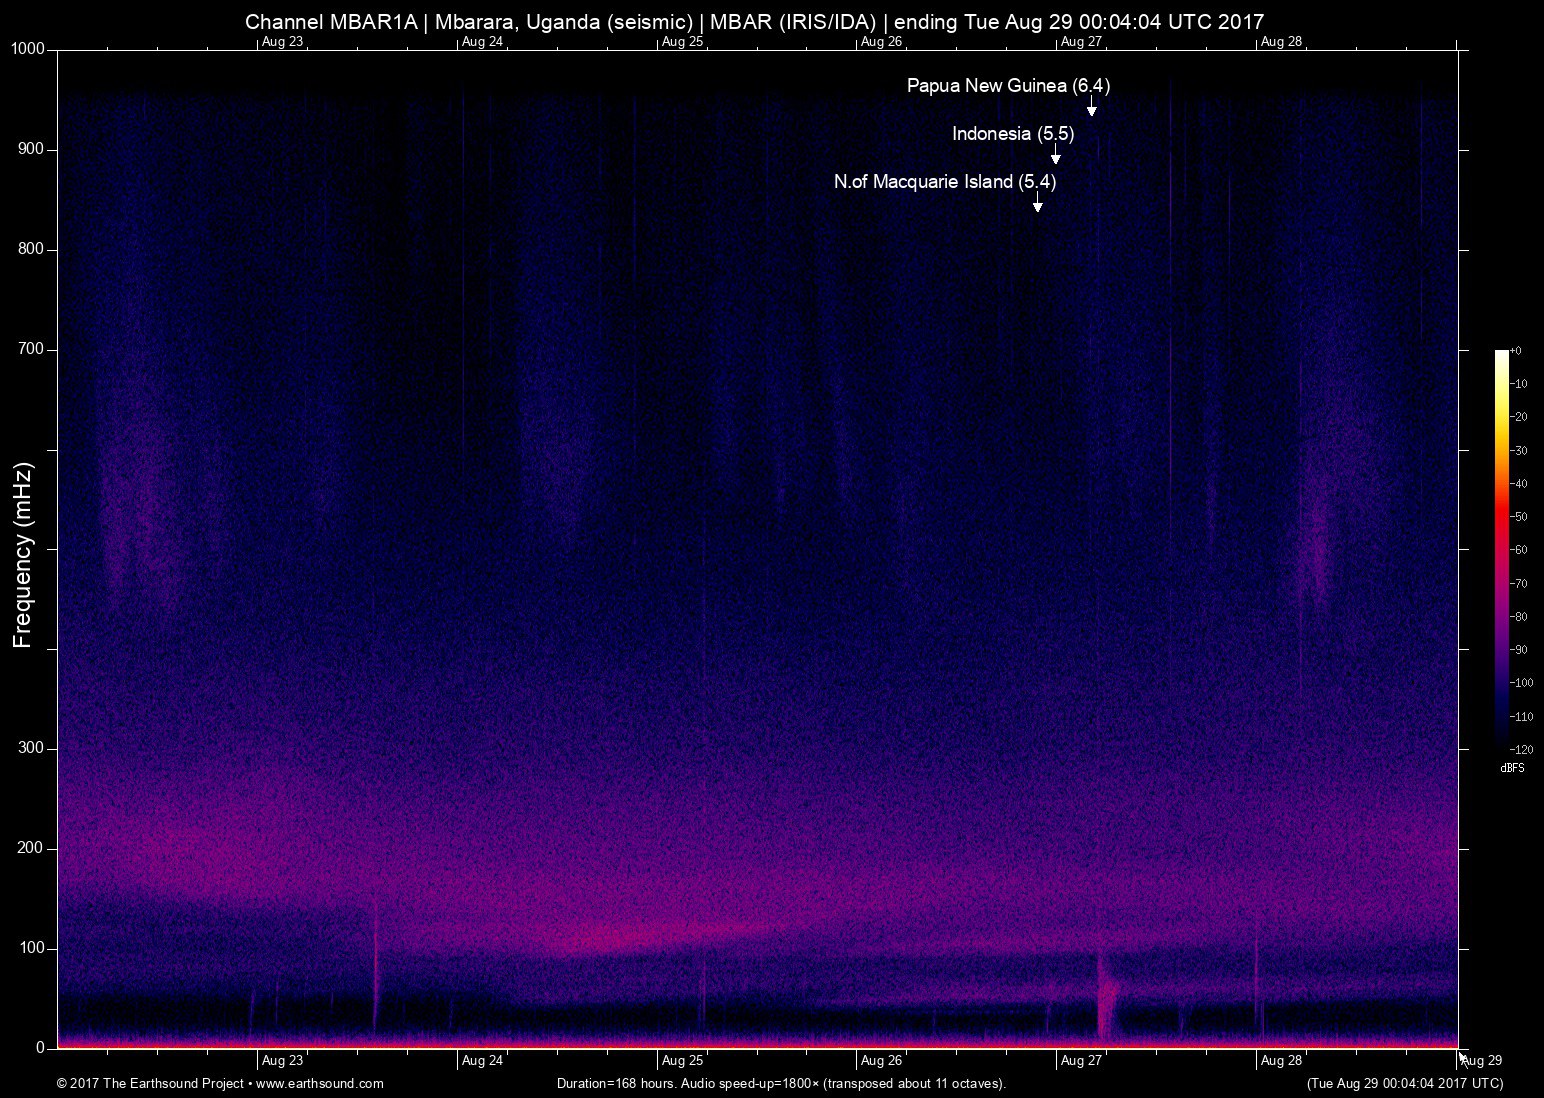Click the arrow beneath N.of Macquarie Island
The width and height of the screenshot is (1544, 1098).
[x=1037, y=204]
